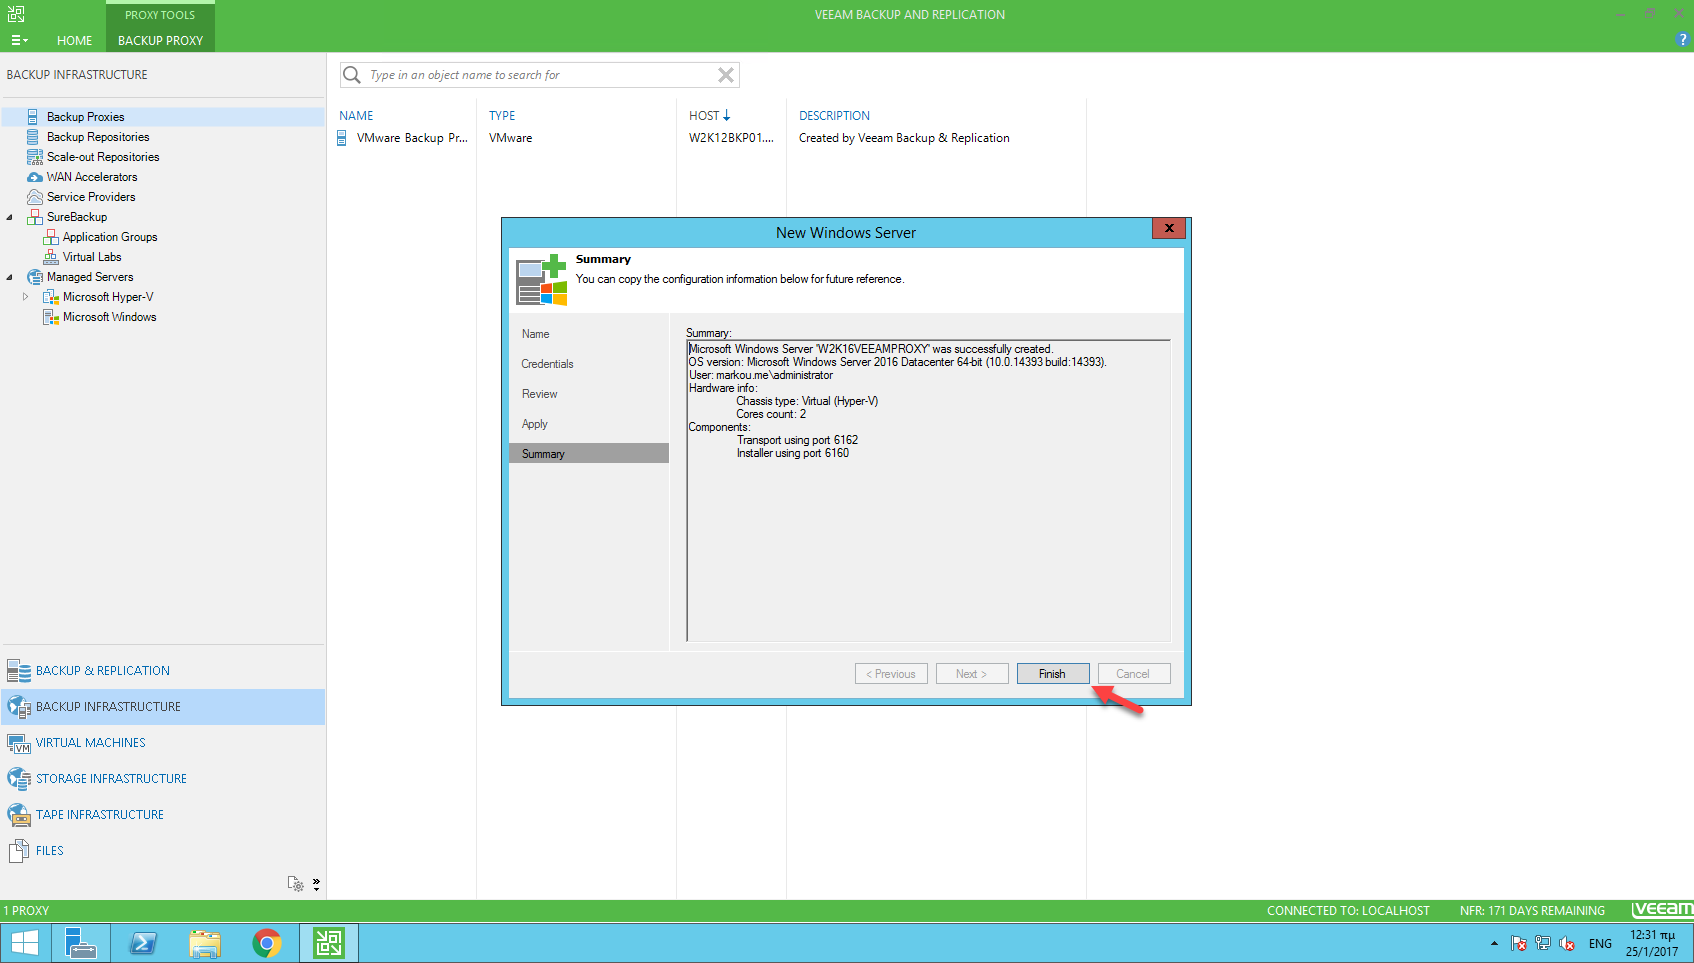Screen dimensions: 1694x963
Task: Click the Files pane icon
Action: pos(19,851)
